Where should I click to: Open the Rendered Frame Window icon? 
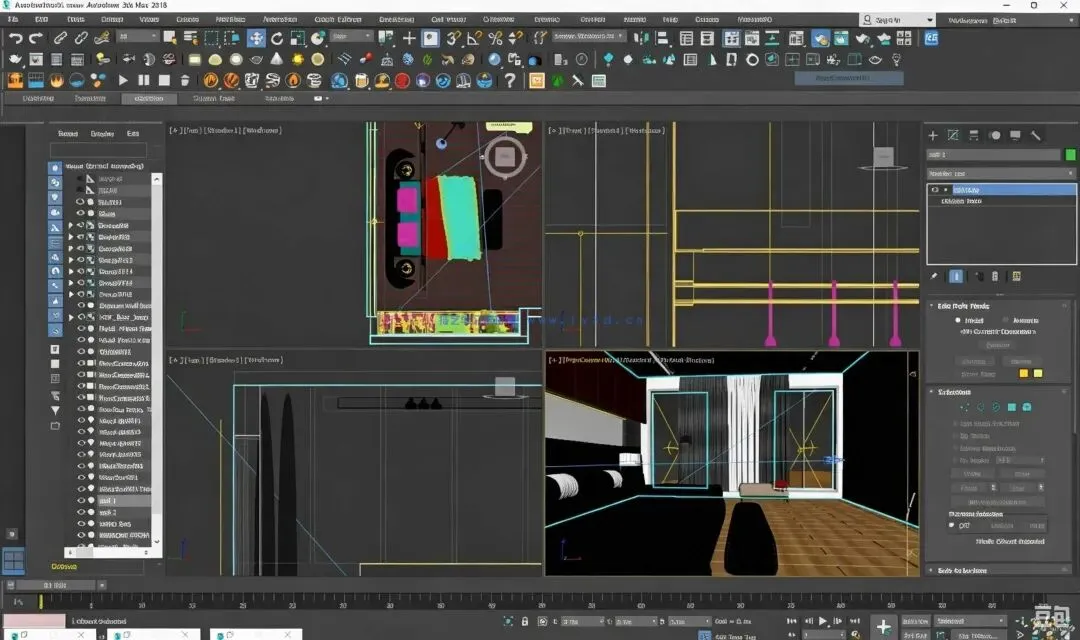pyautogui.click(x=841, y=38)
